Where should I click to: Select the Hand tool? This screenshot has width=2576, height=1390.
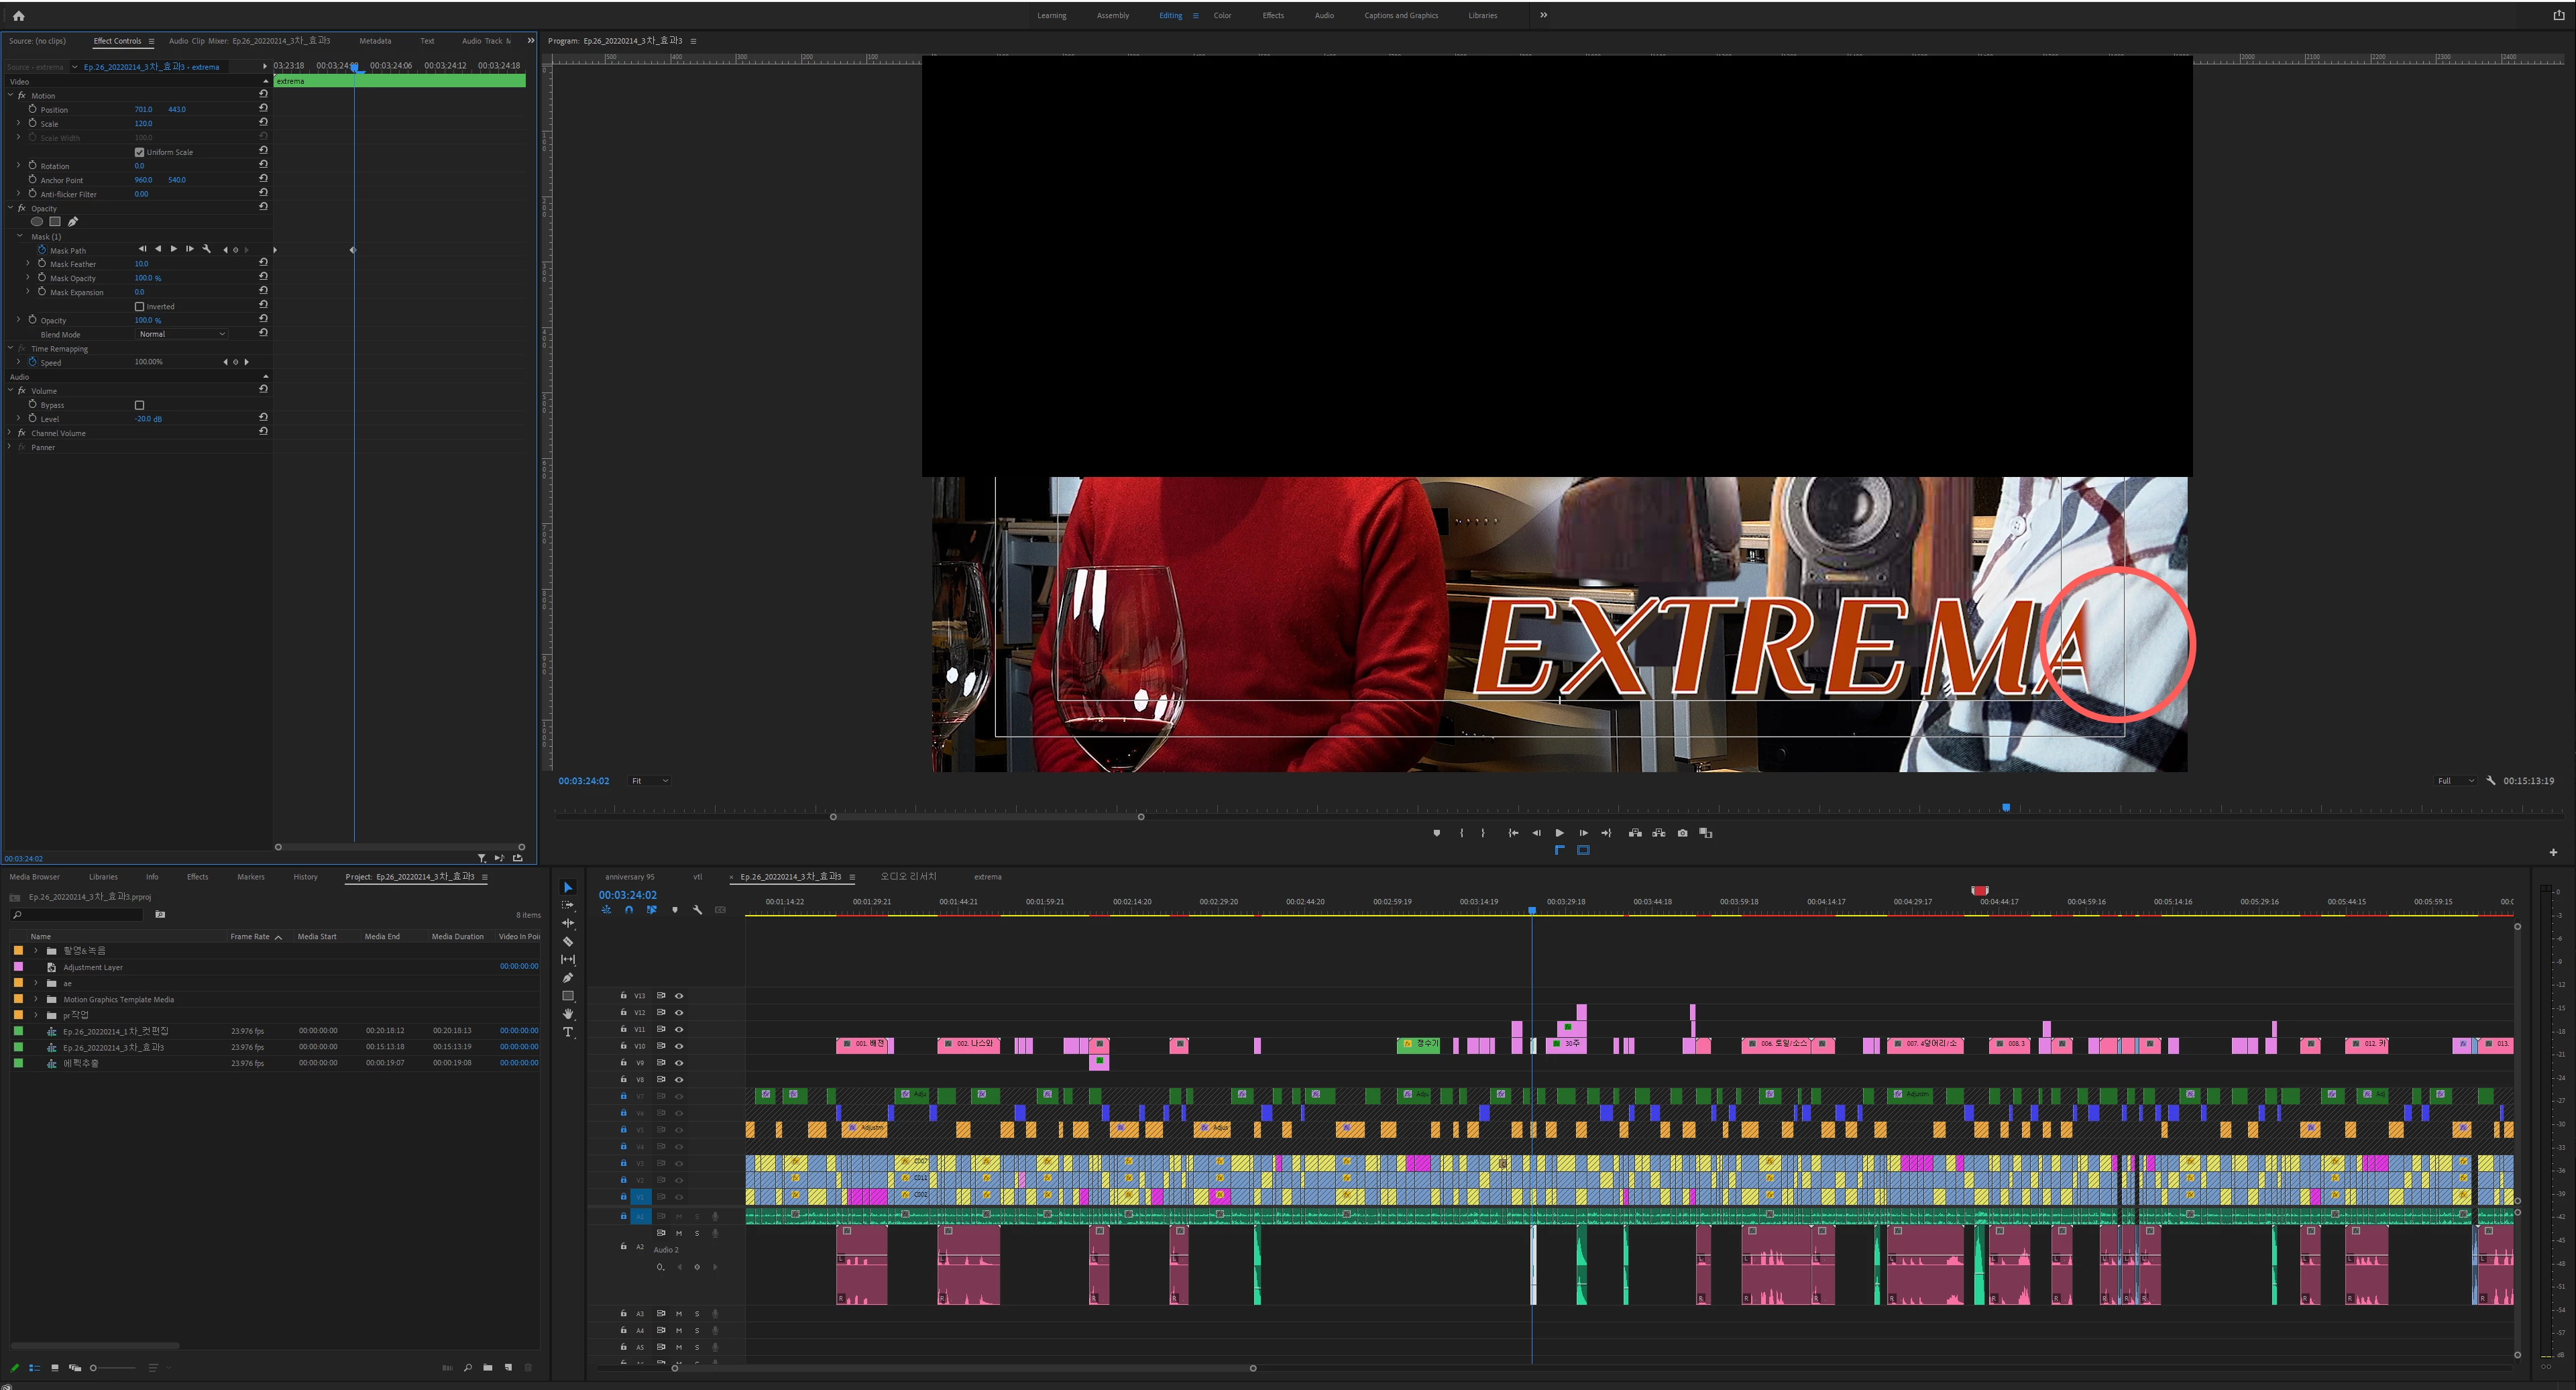(568, 1014)
